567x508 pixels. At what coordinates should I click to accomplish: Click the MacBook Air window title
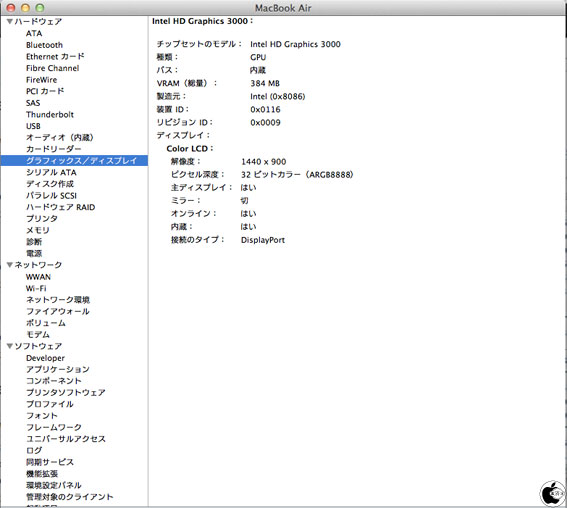tap(283, 8)
